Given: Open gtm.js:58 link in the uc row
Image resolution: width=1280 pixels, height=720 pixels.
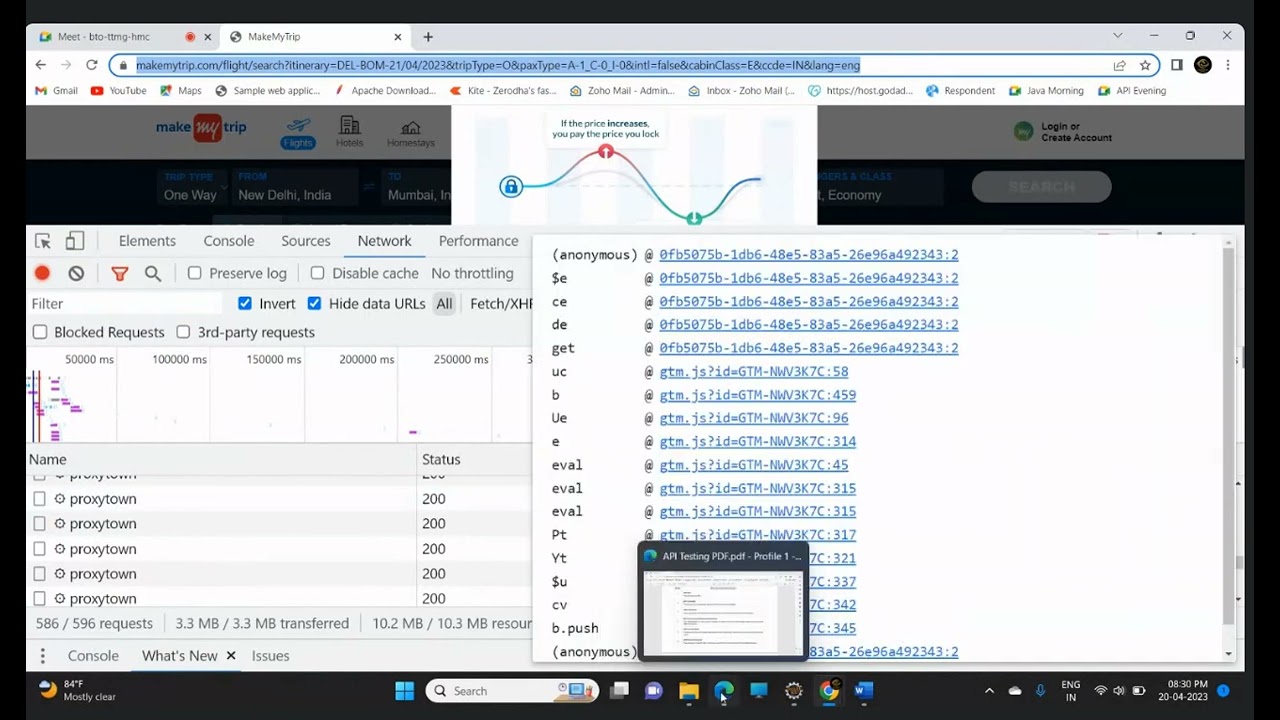Looking at the screenshot, I should pyautogui.click(x=754, y=372).
